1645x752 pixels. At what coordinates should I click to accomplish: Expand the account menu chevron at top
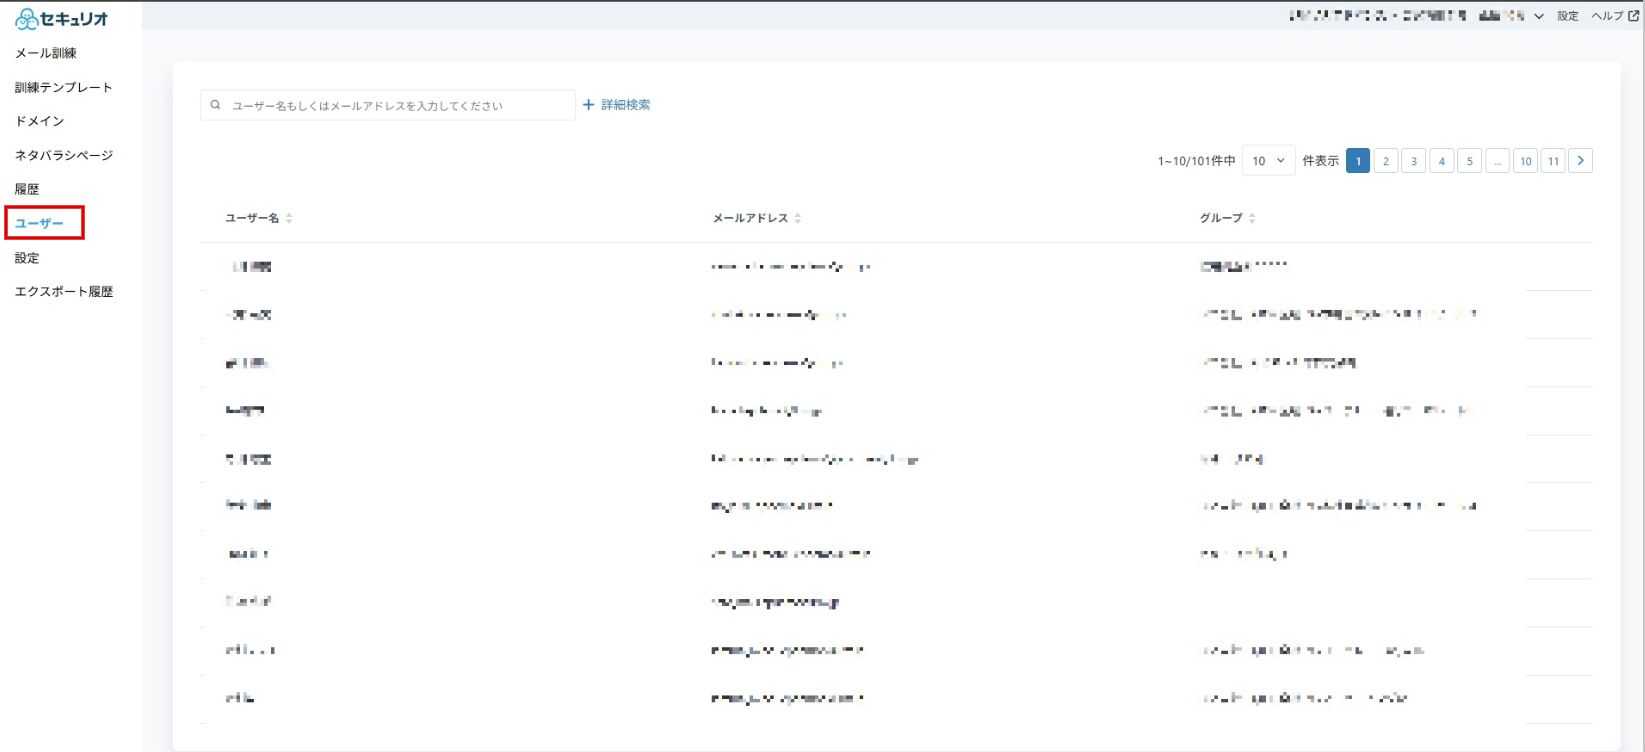(1539, 16)
